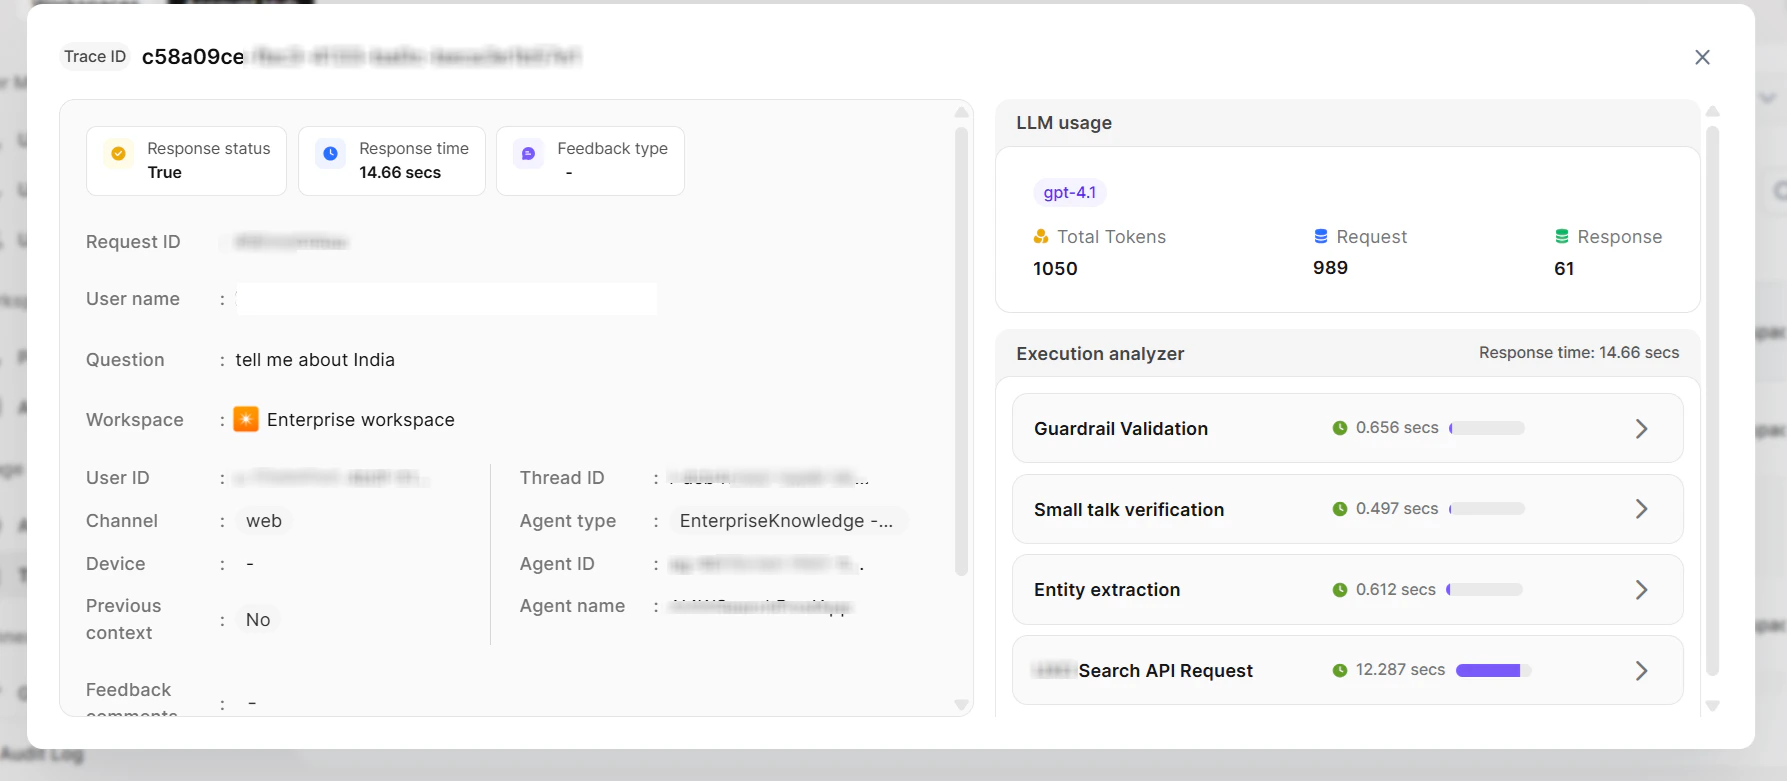Click the blurred User ID value
The width and height of the screenshot is (1787, 781).
[332, 478]
